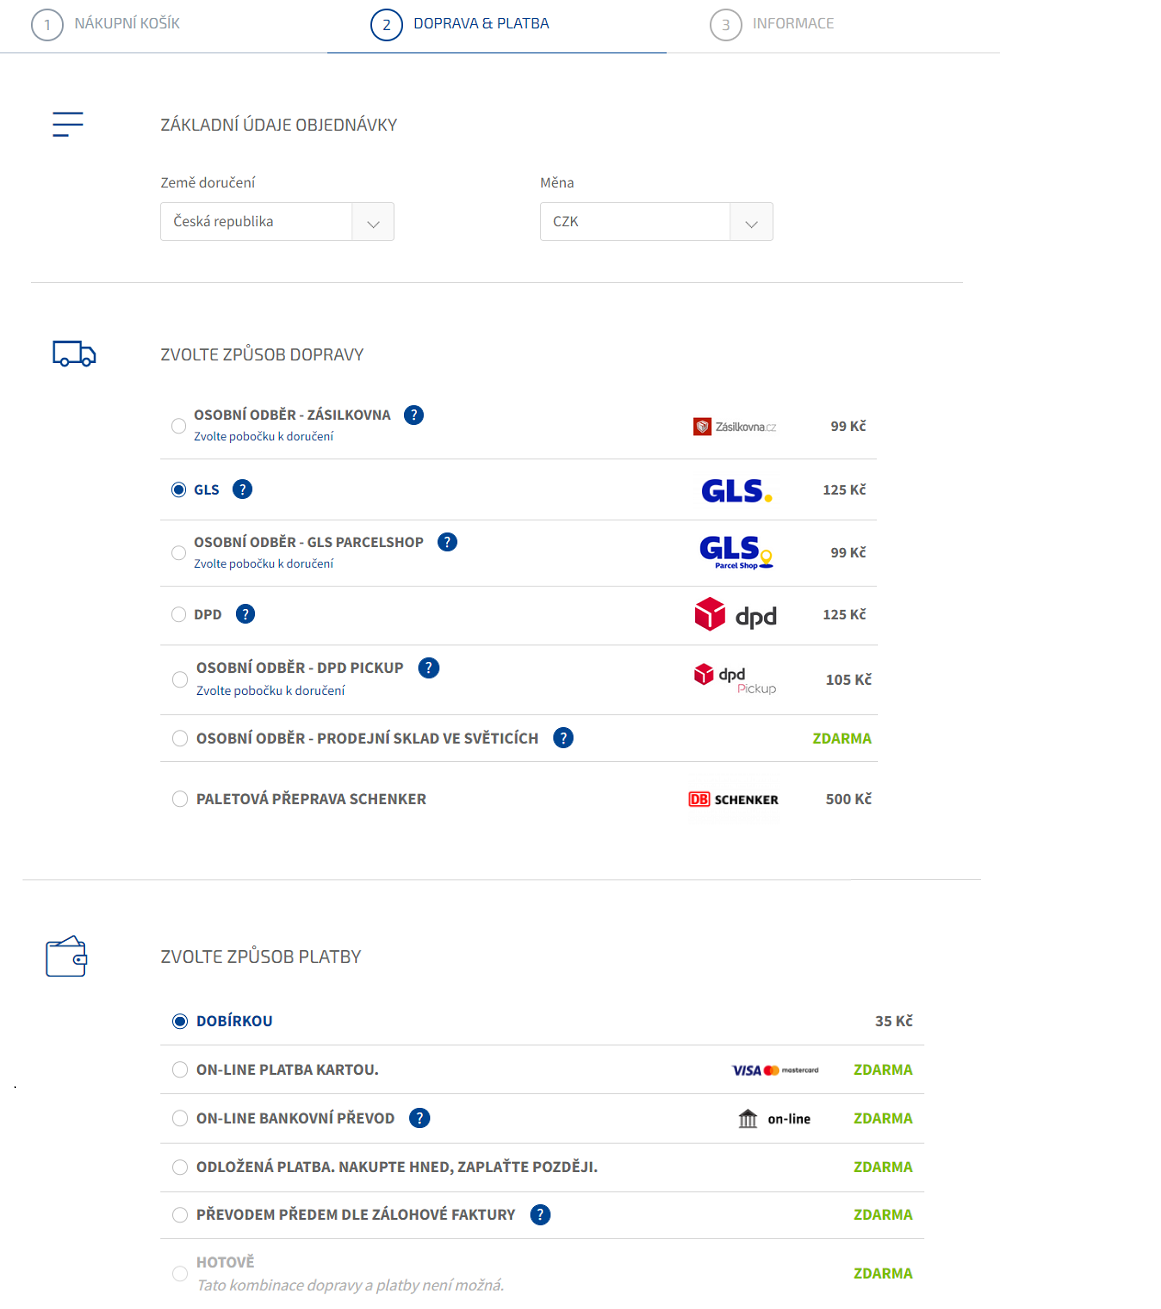Click the VISA mastercard logo
Screen dimensions: 1161x1309
coord(775,1070)
